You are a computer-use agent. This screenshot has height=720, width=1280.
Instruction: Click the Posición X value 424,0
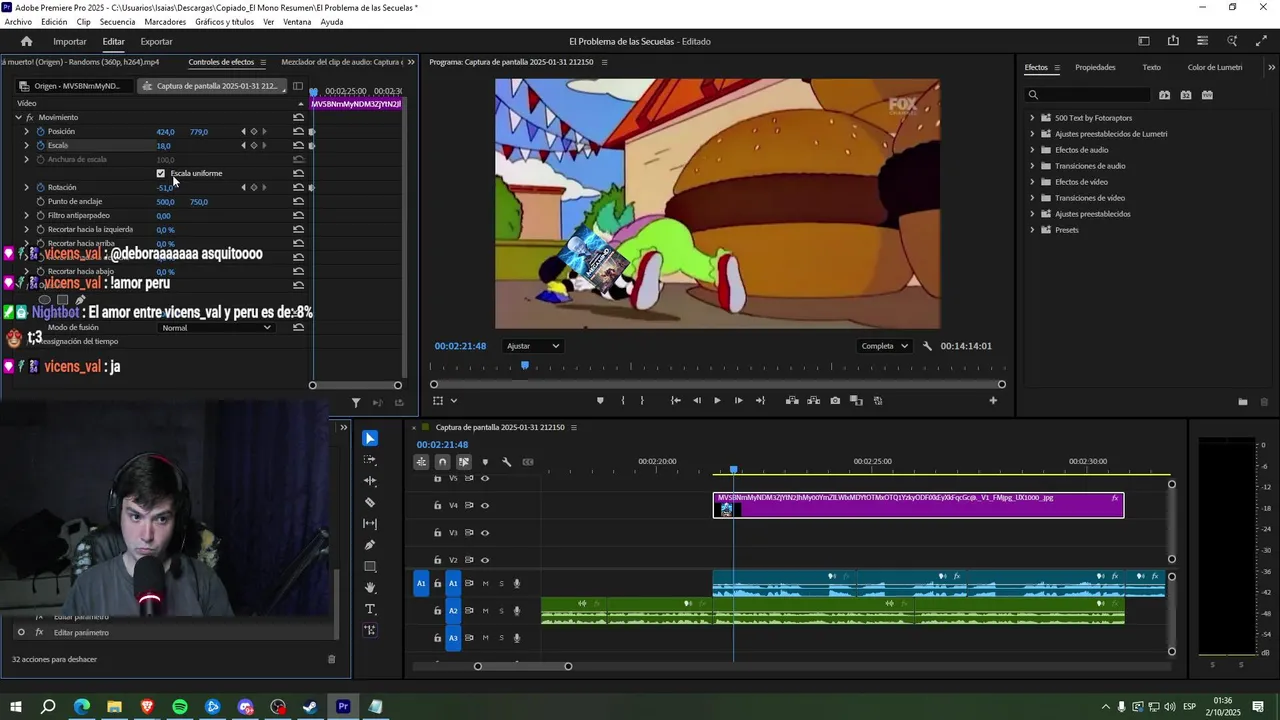coord(165,132)
